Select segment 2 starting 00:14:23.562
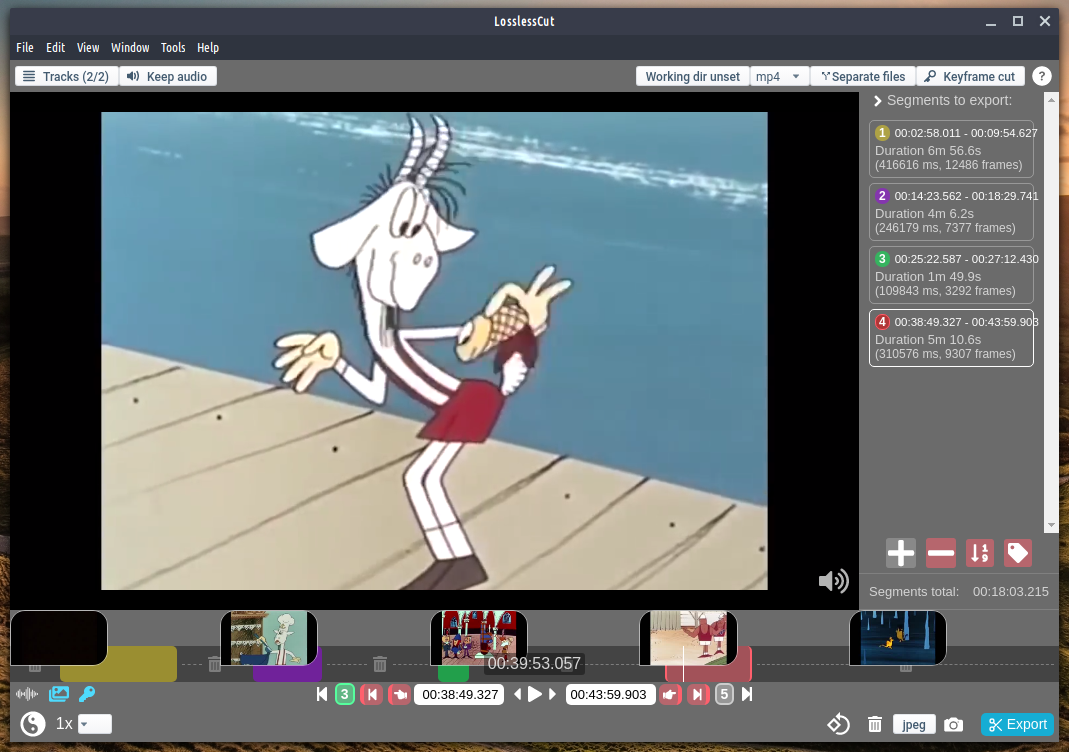Screen dimensions: 1069x752 click(951, 211)
